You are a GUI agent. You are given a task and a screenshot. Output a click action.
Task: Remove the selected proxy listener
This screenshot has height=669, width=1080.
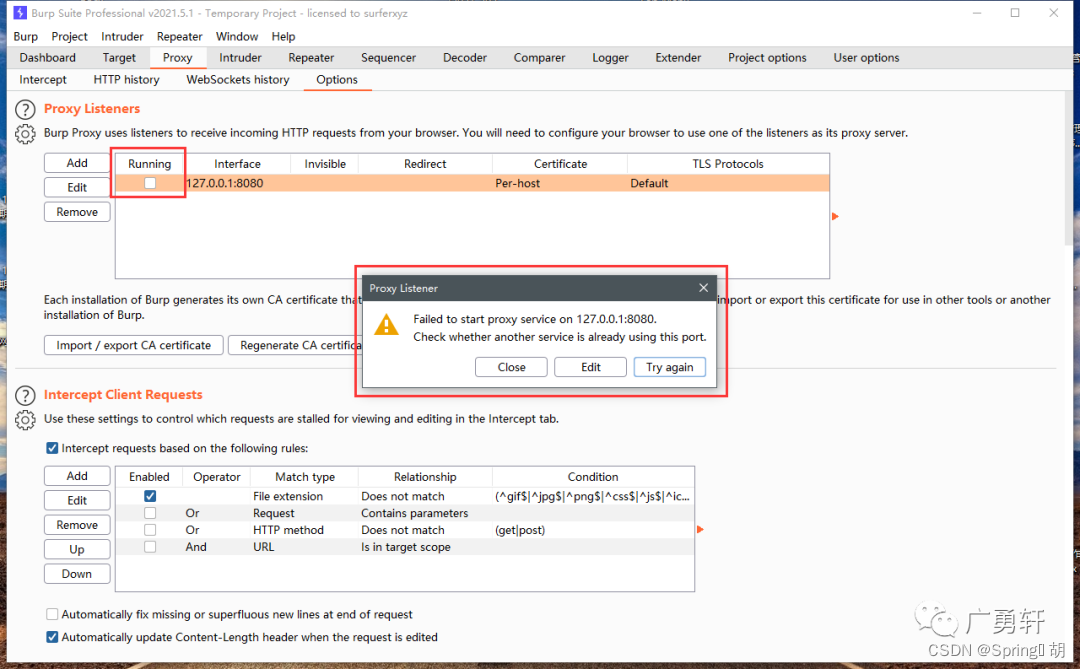pos(77,212)
